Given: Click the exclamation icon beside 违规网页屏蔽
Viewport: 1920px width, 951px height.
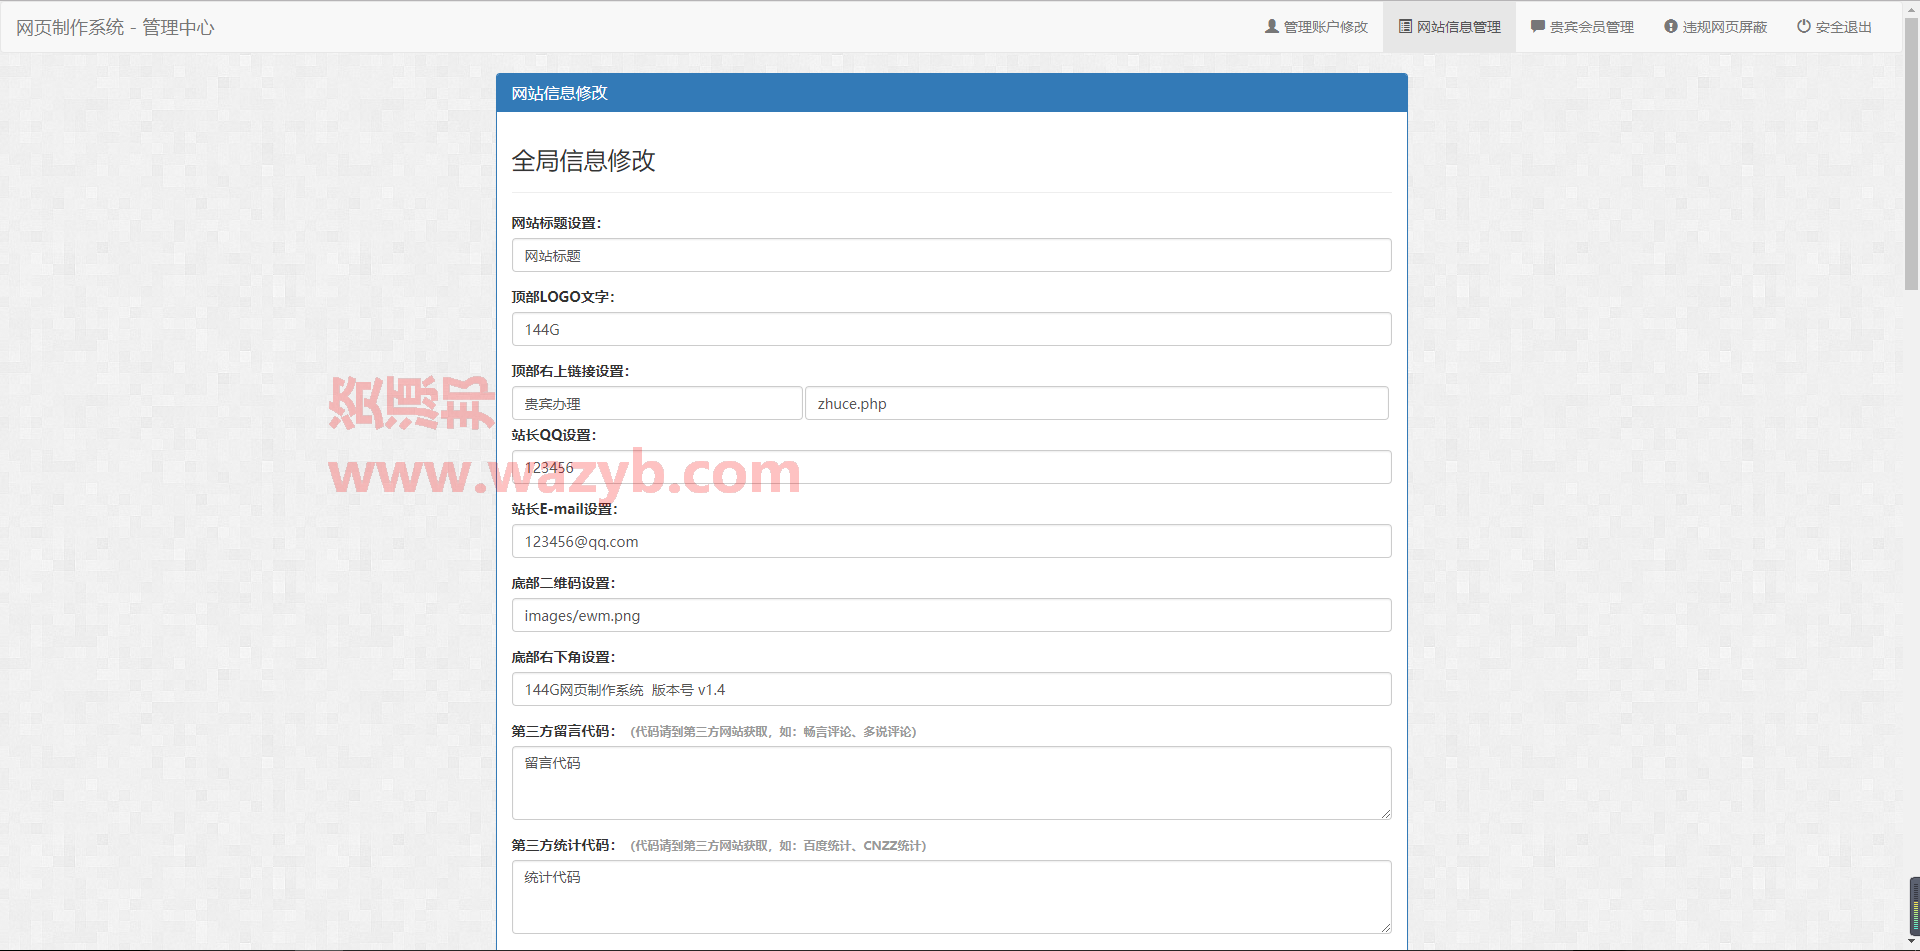Looking at the screenshot, I should (x=1671, y=26).
